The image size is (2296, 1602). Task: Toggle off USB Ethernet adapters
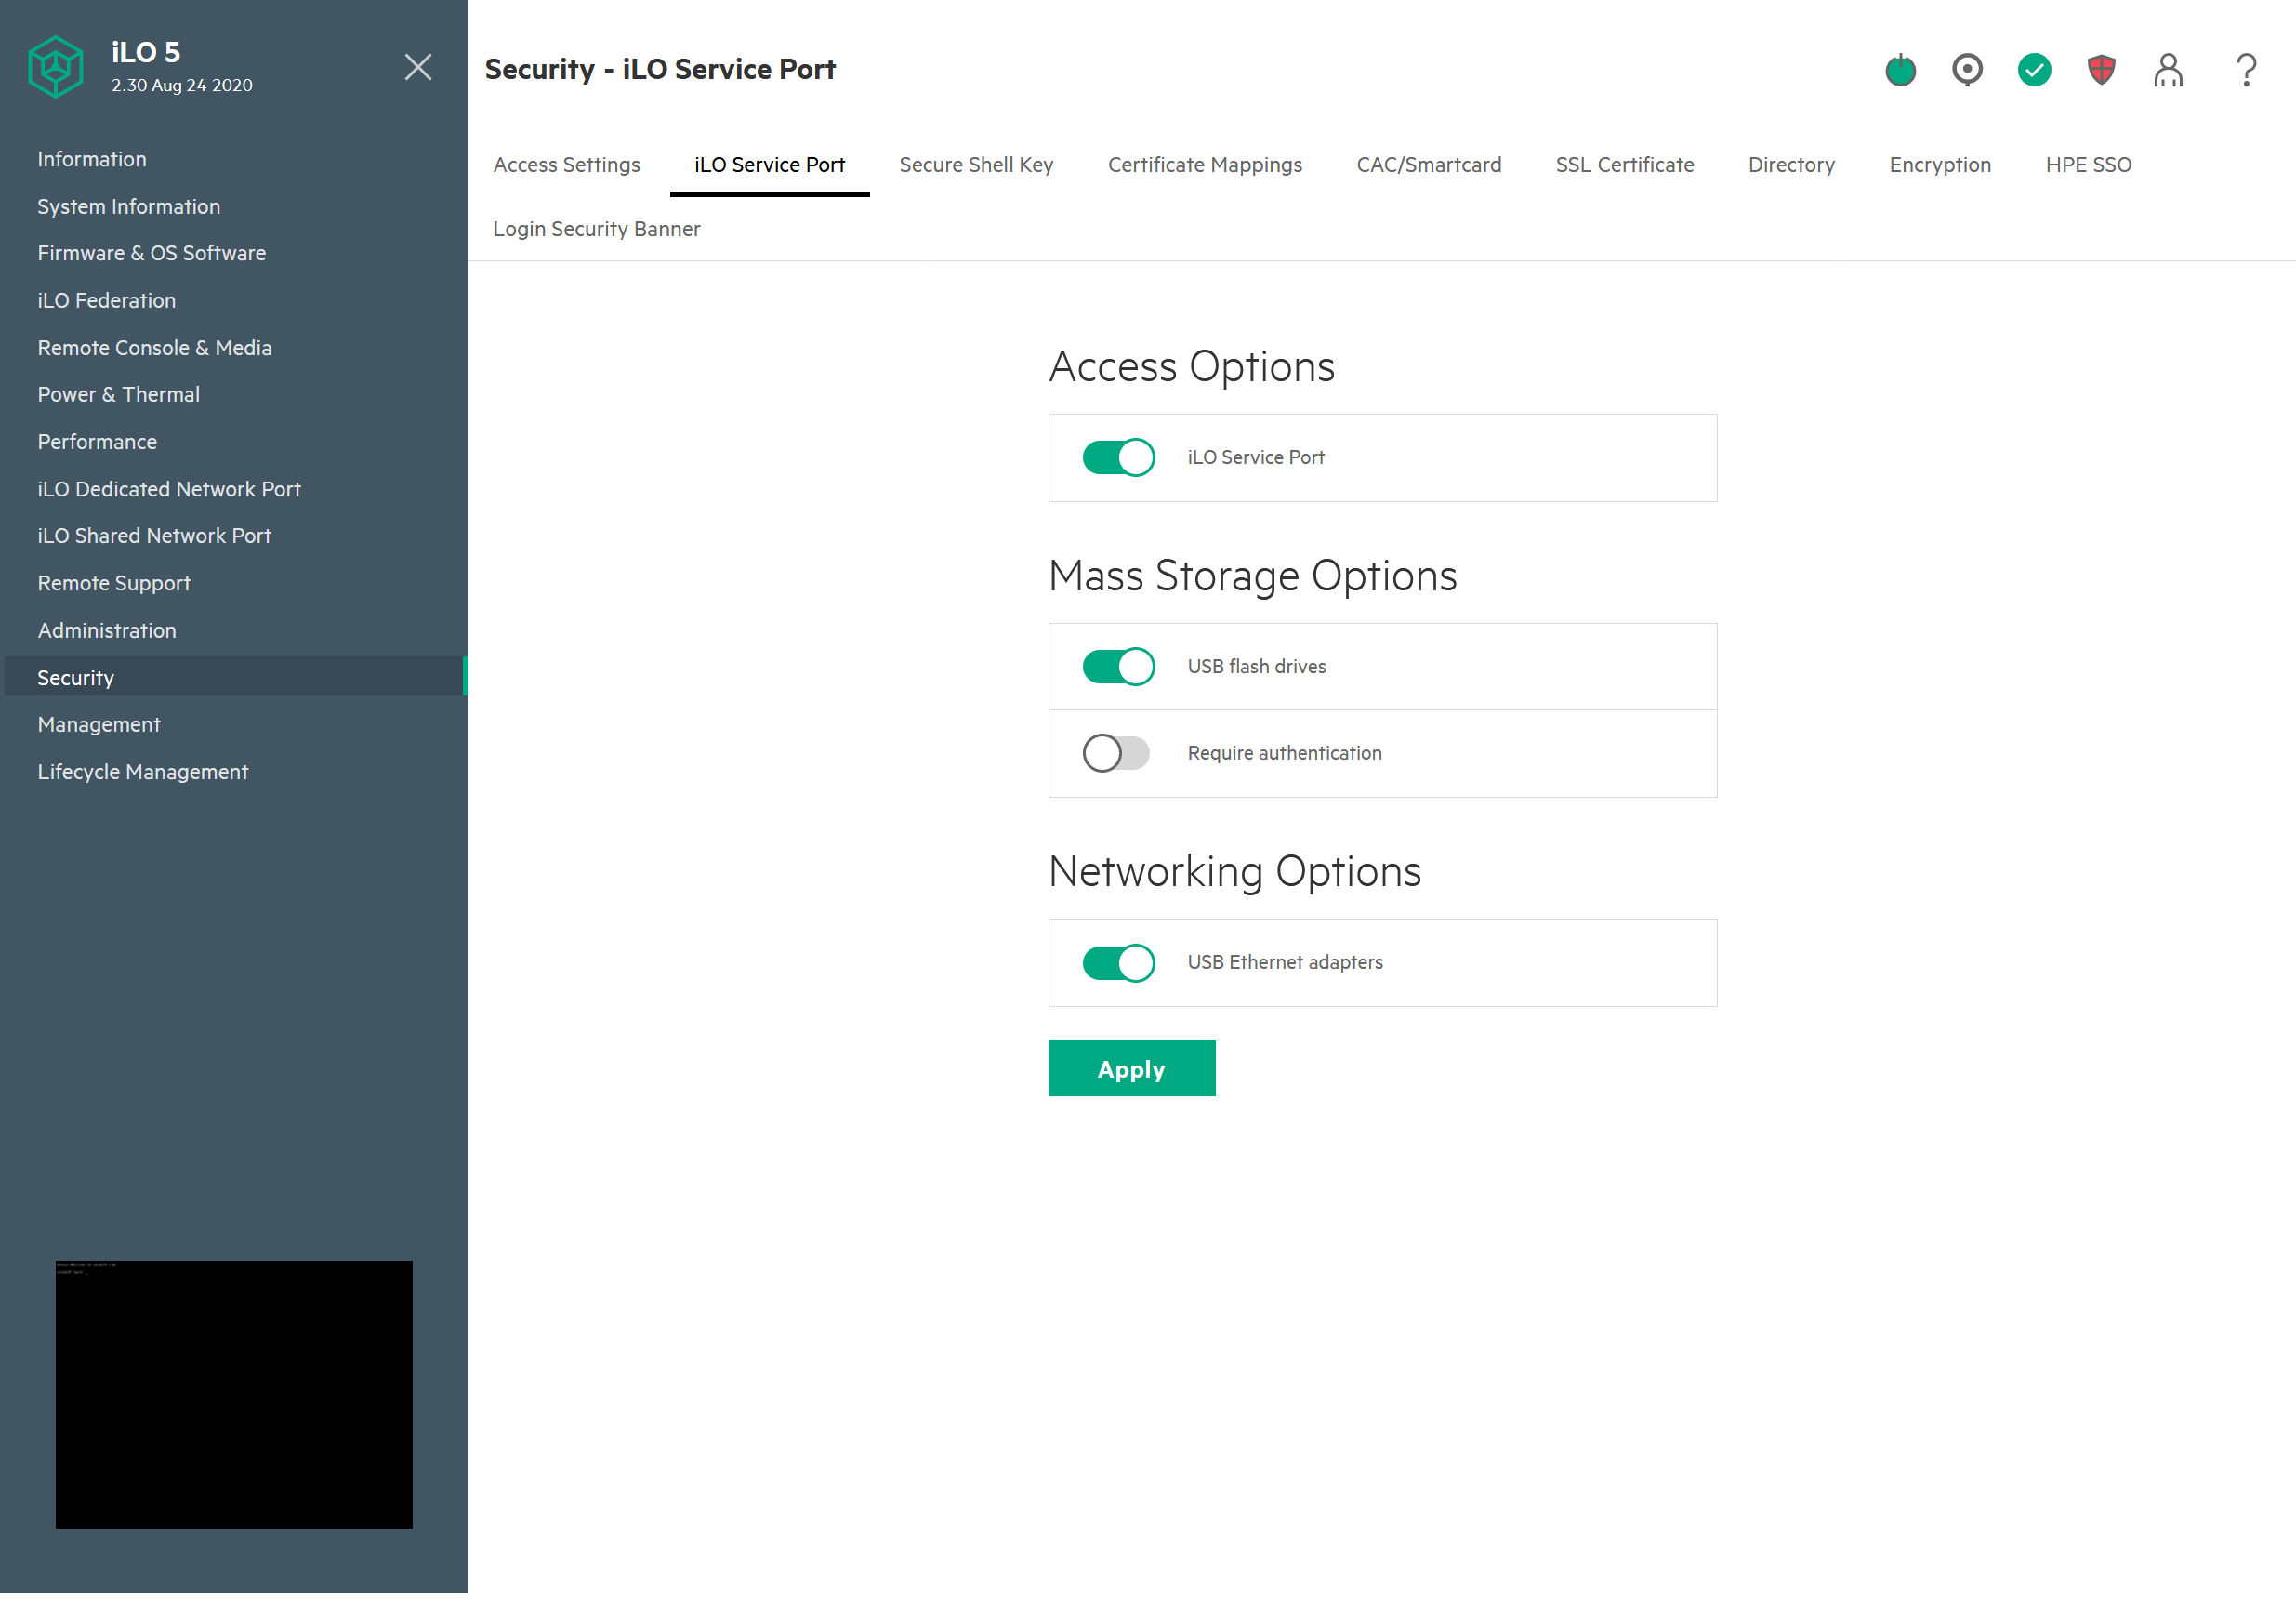[1118, 962]
